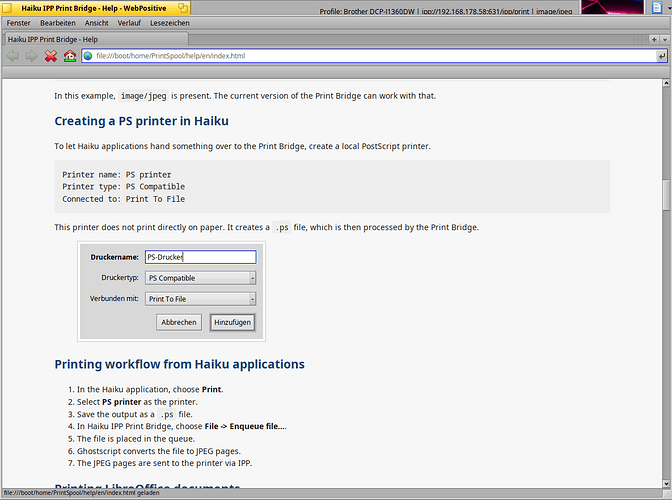672x500 pixels.
Task: Click the window zoom icon in title tab
Action: click(183, 8)
